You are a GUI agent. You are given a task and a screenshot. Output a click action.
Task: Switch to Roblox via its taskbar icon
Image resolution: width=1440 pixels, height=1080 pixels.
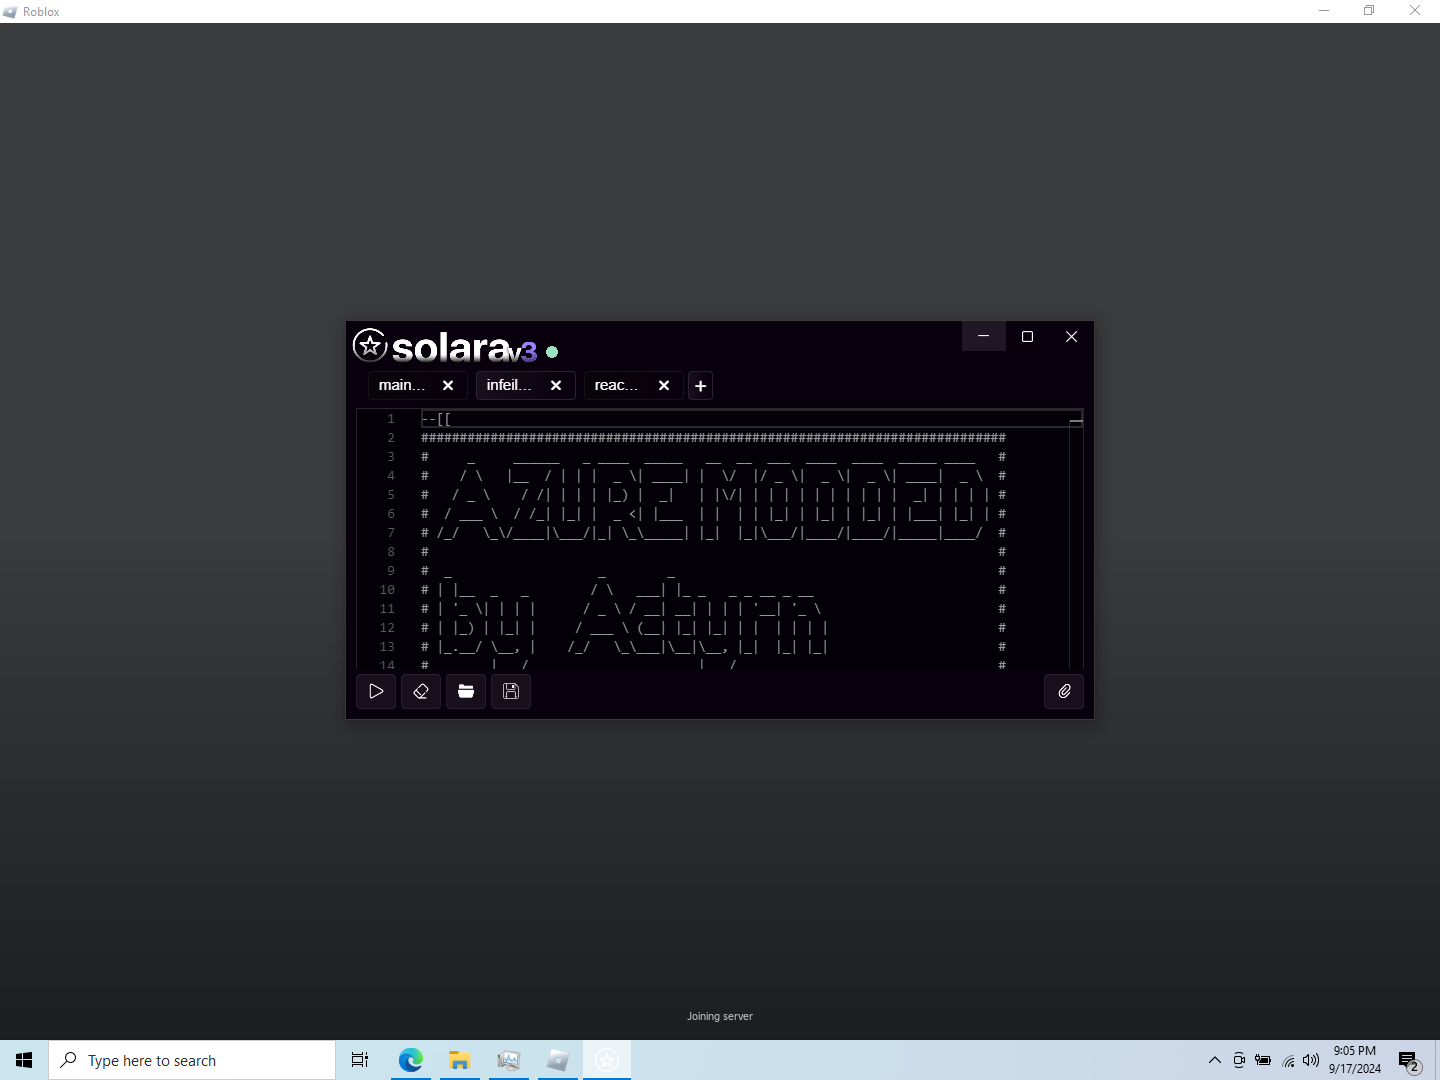pyautogui.click(x=558, y=1060)
